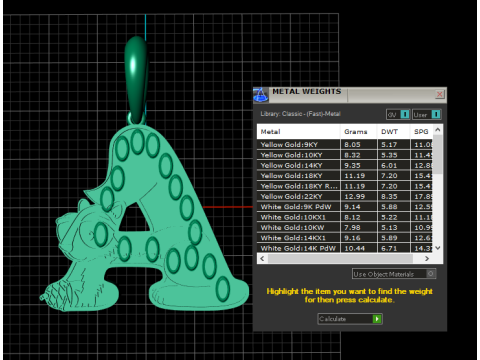The height and width of the screenshot is (360, 480).
Task: Select the dark green pendant bail
Action: 136,80
